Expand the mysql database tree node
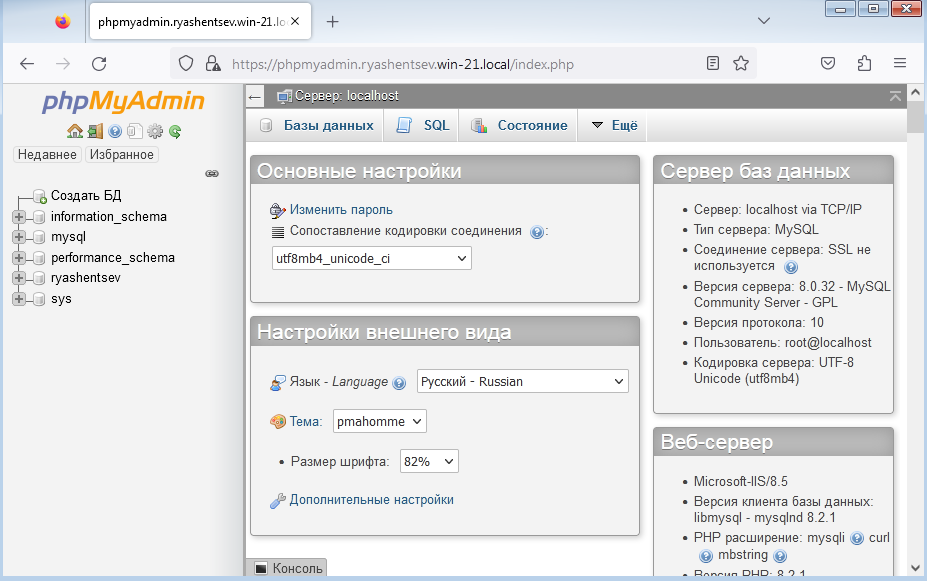Viewport: 927px width, 581px height. 19,237
